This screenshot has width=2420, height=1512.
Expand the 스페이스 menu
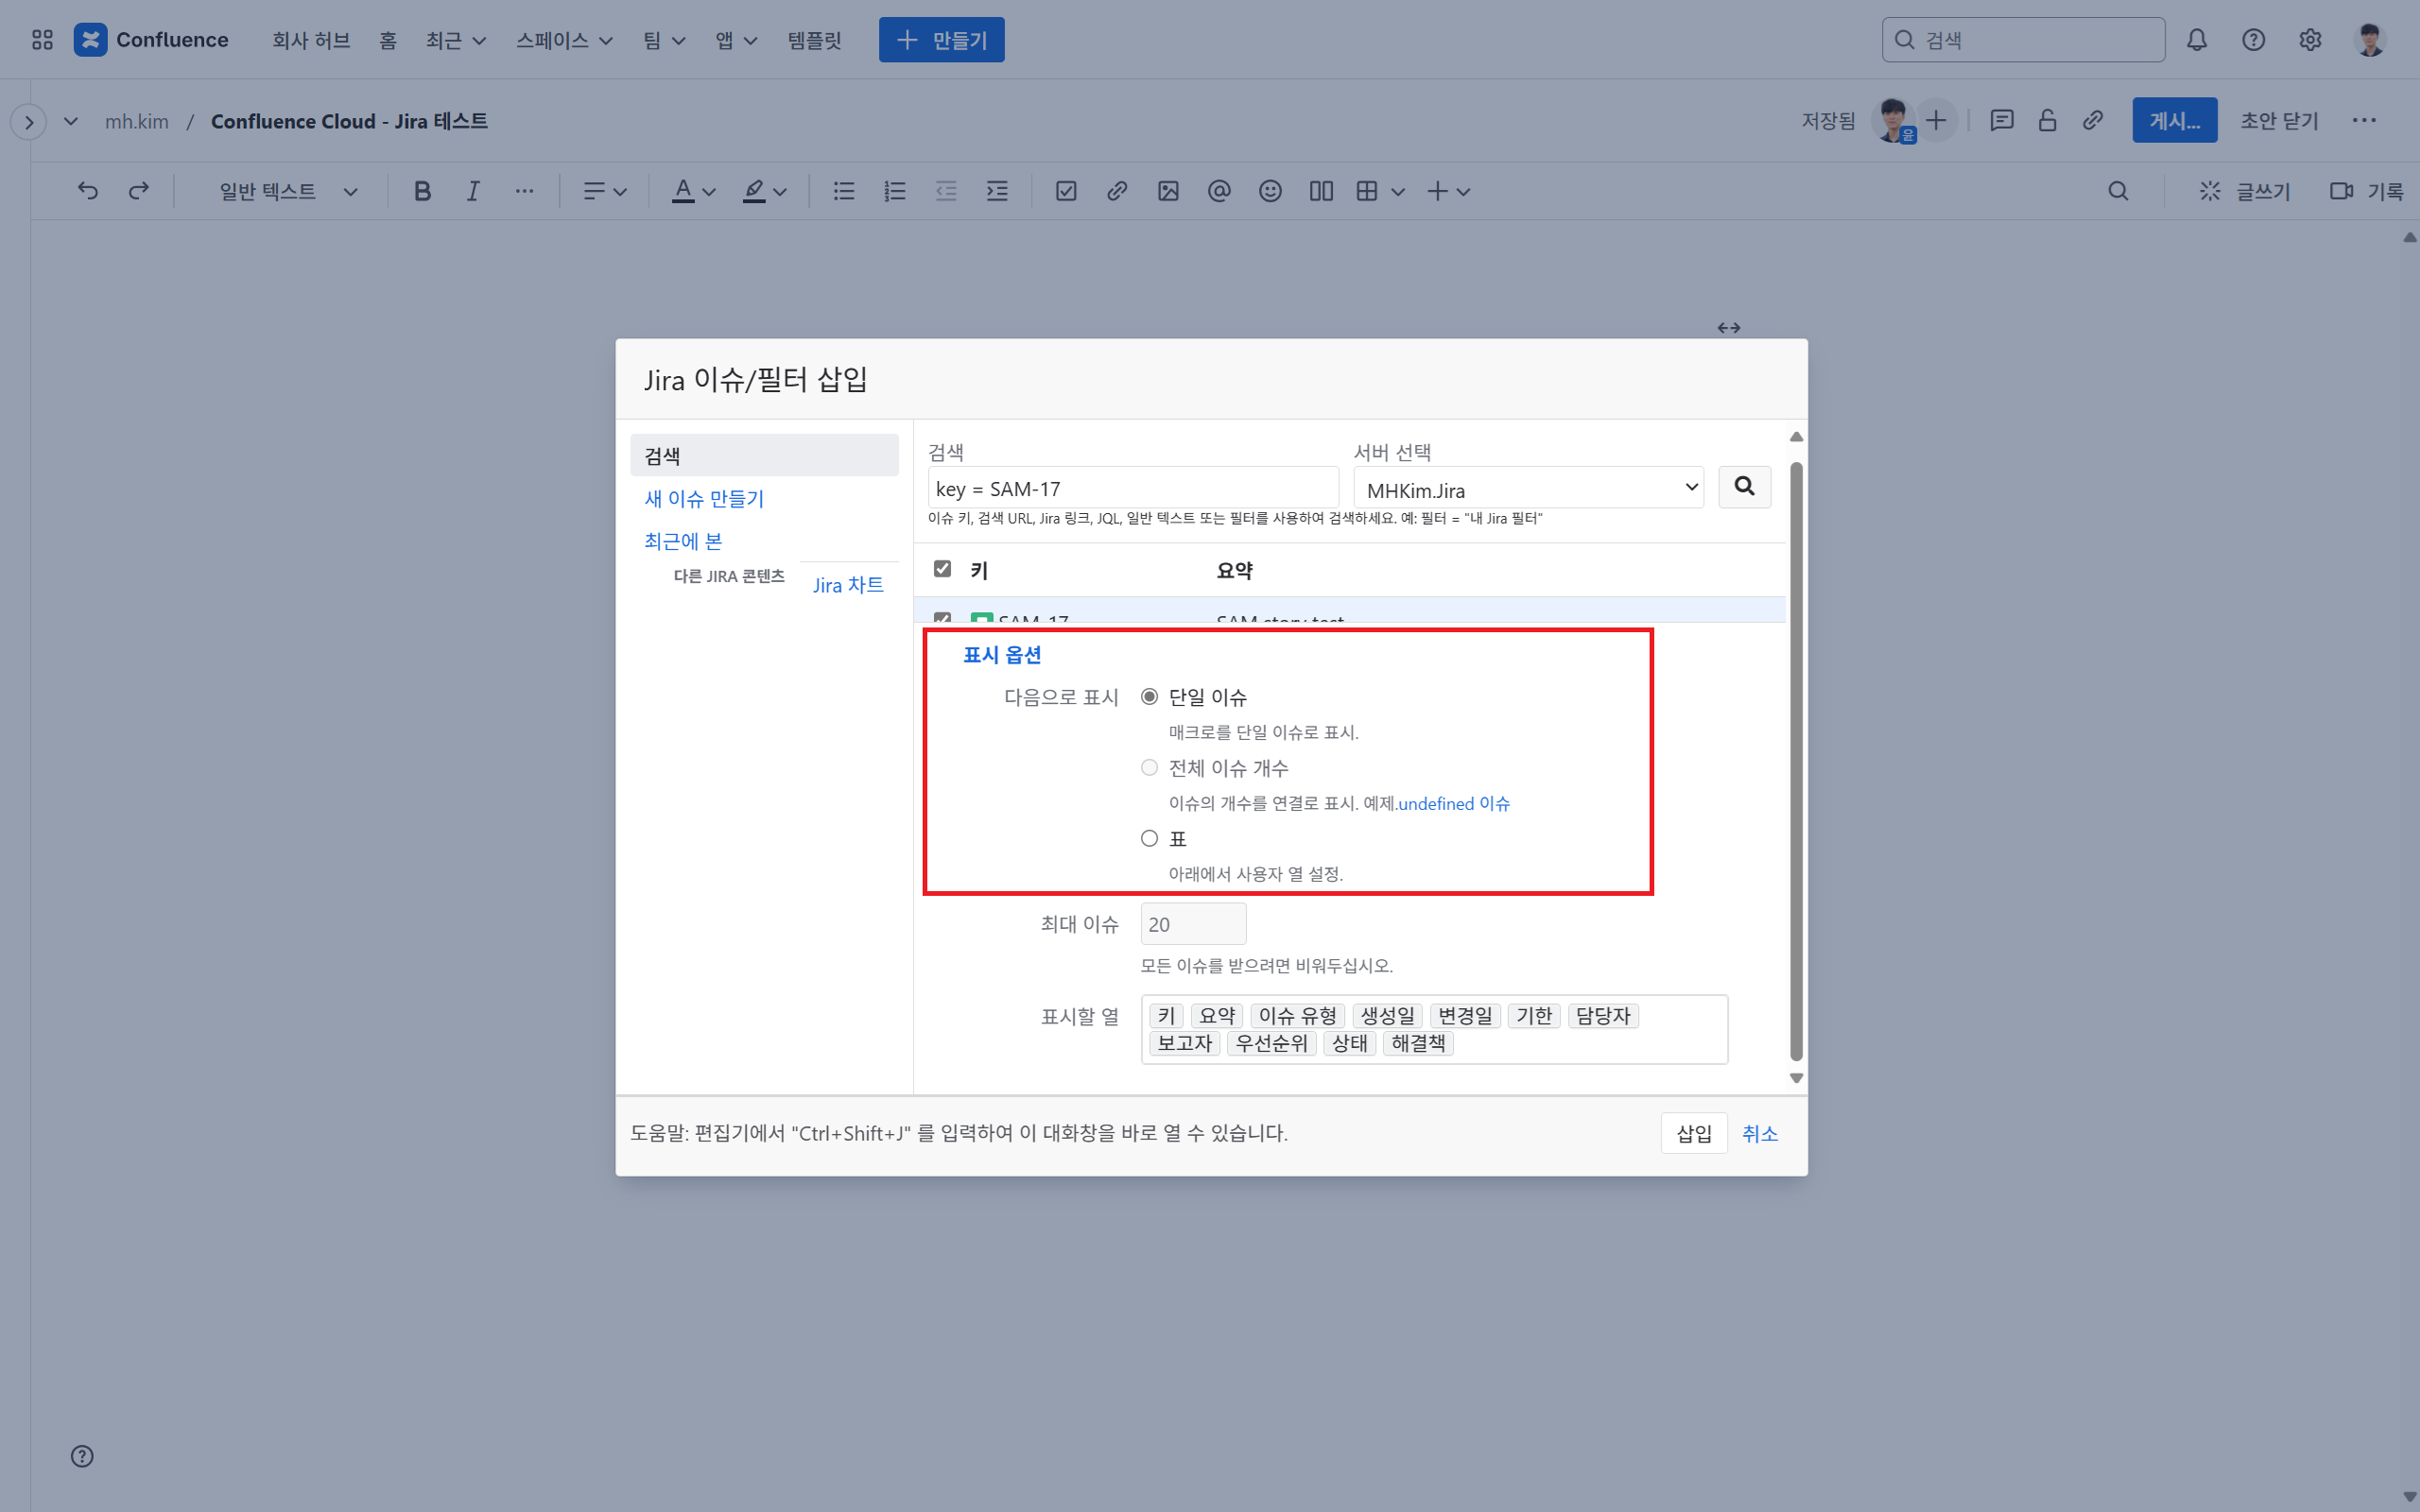click(x=564, y=40)
